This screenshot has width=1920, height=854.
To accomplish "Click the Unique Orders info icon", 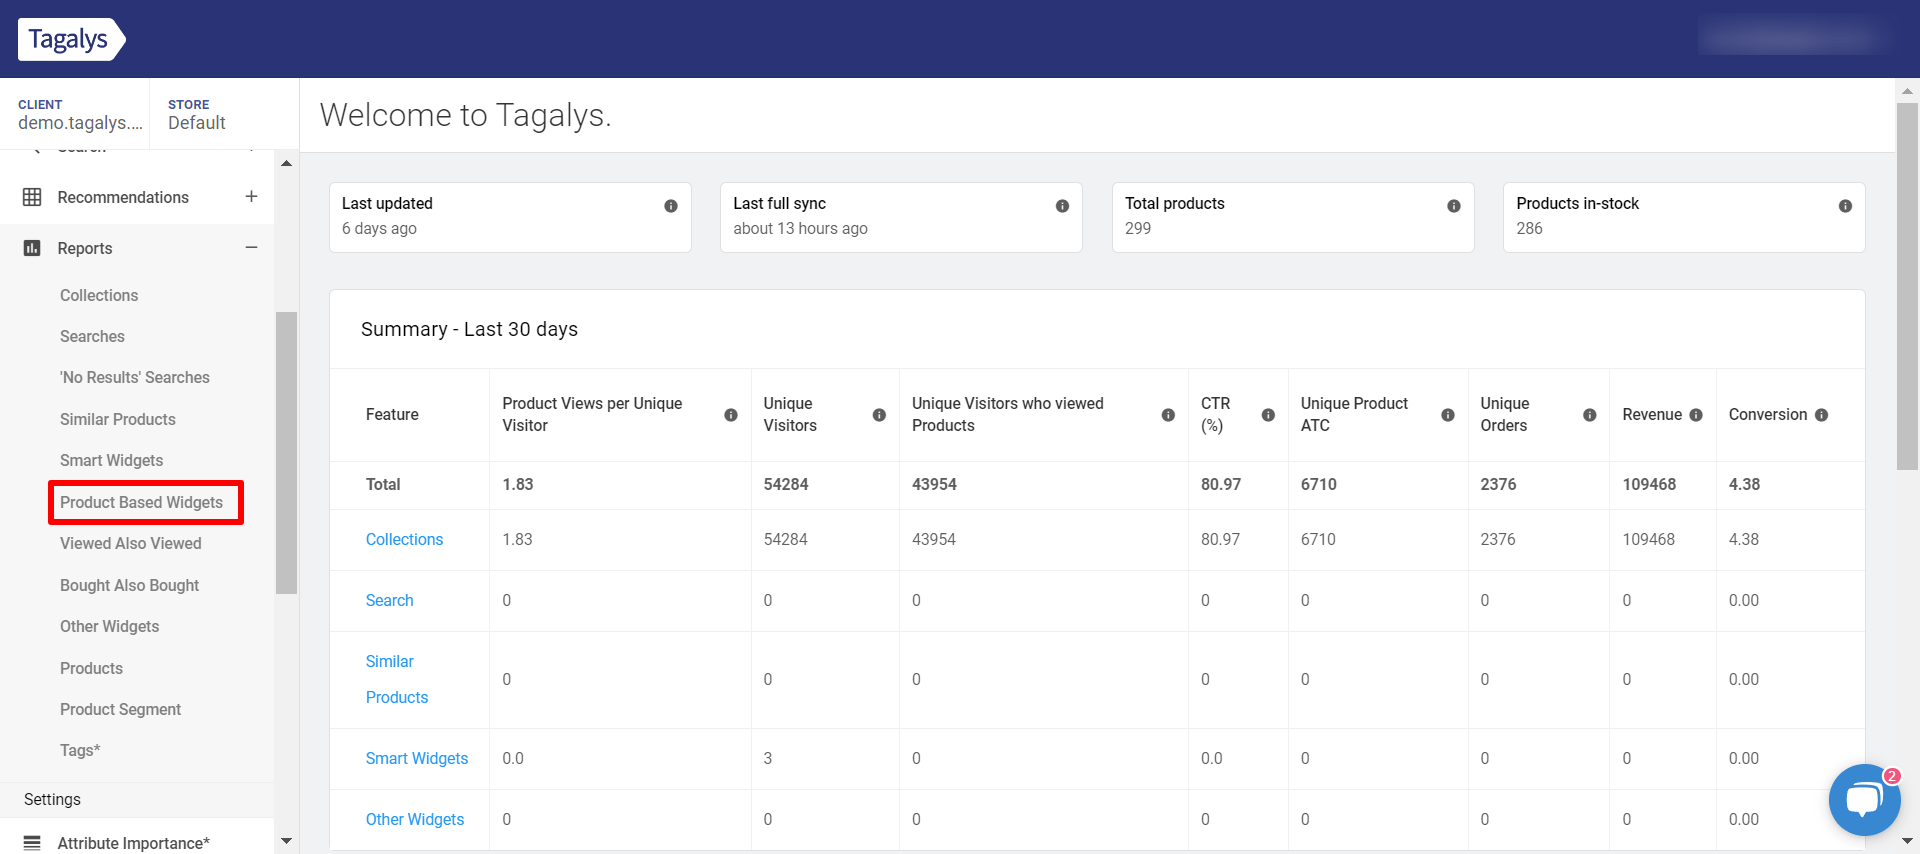I will pos(1590,415).
